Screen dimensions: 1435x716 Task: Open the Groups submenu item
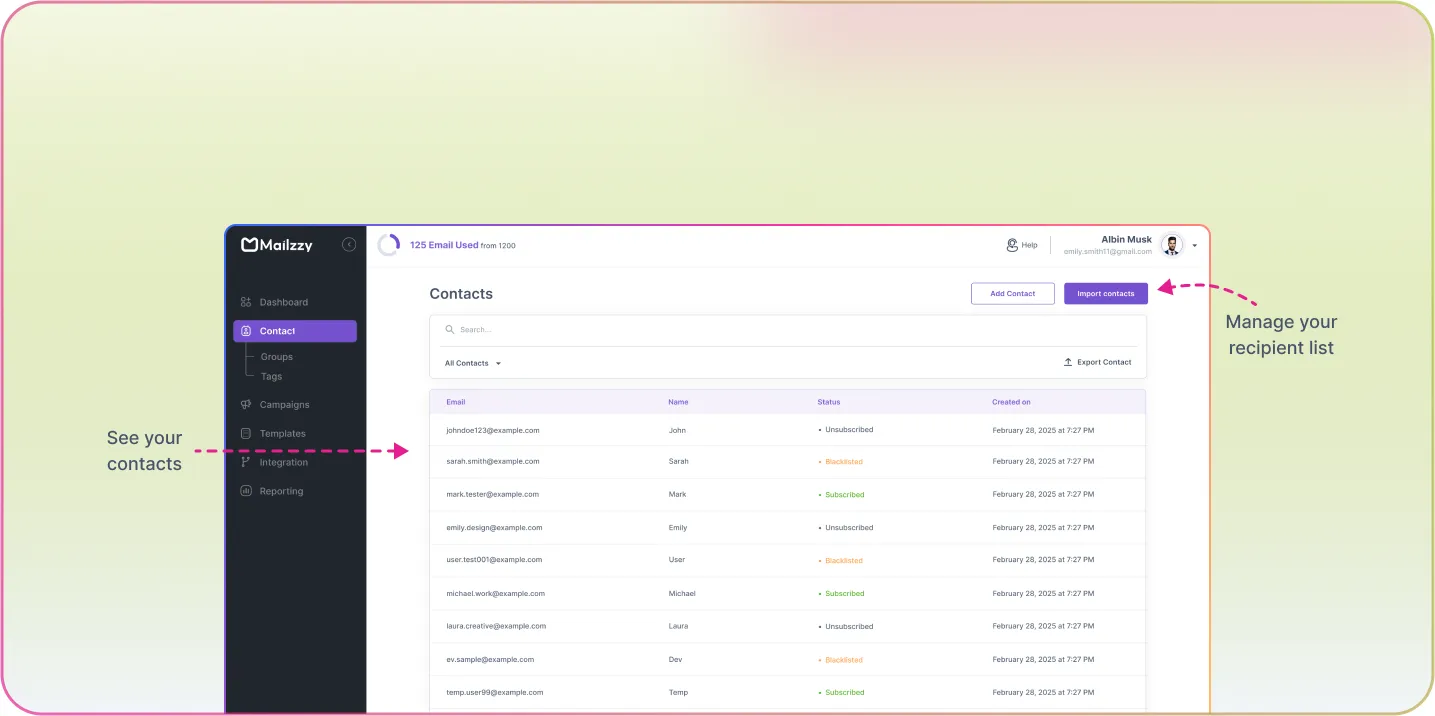pyautogui.click(x=276, y=356)
